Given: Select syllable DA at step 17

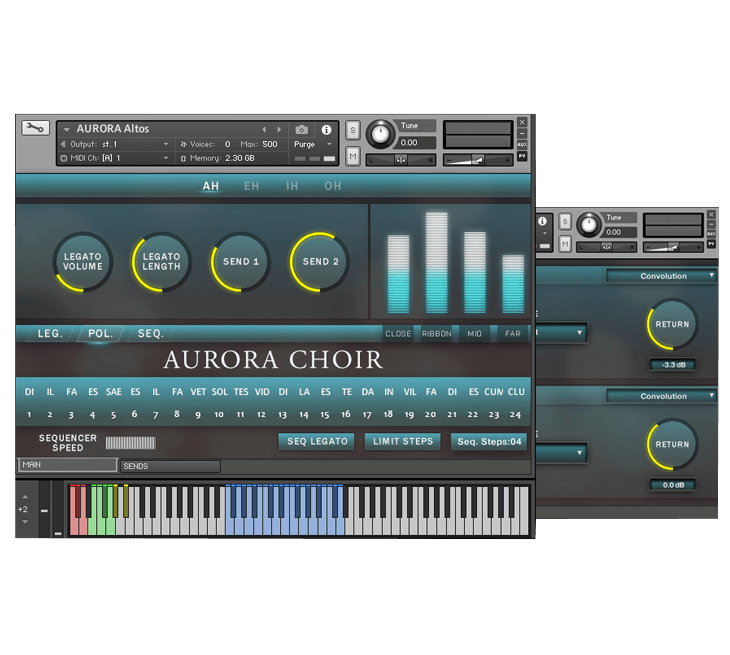Looking at the screenshot, I should click(x=367, y=392).
